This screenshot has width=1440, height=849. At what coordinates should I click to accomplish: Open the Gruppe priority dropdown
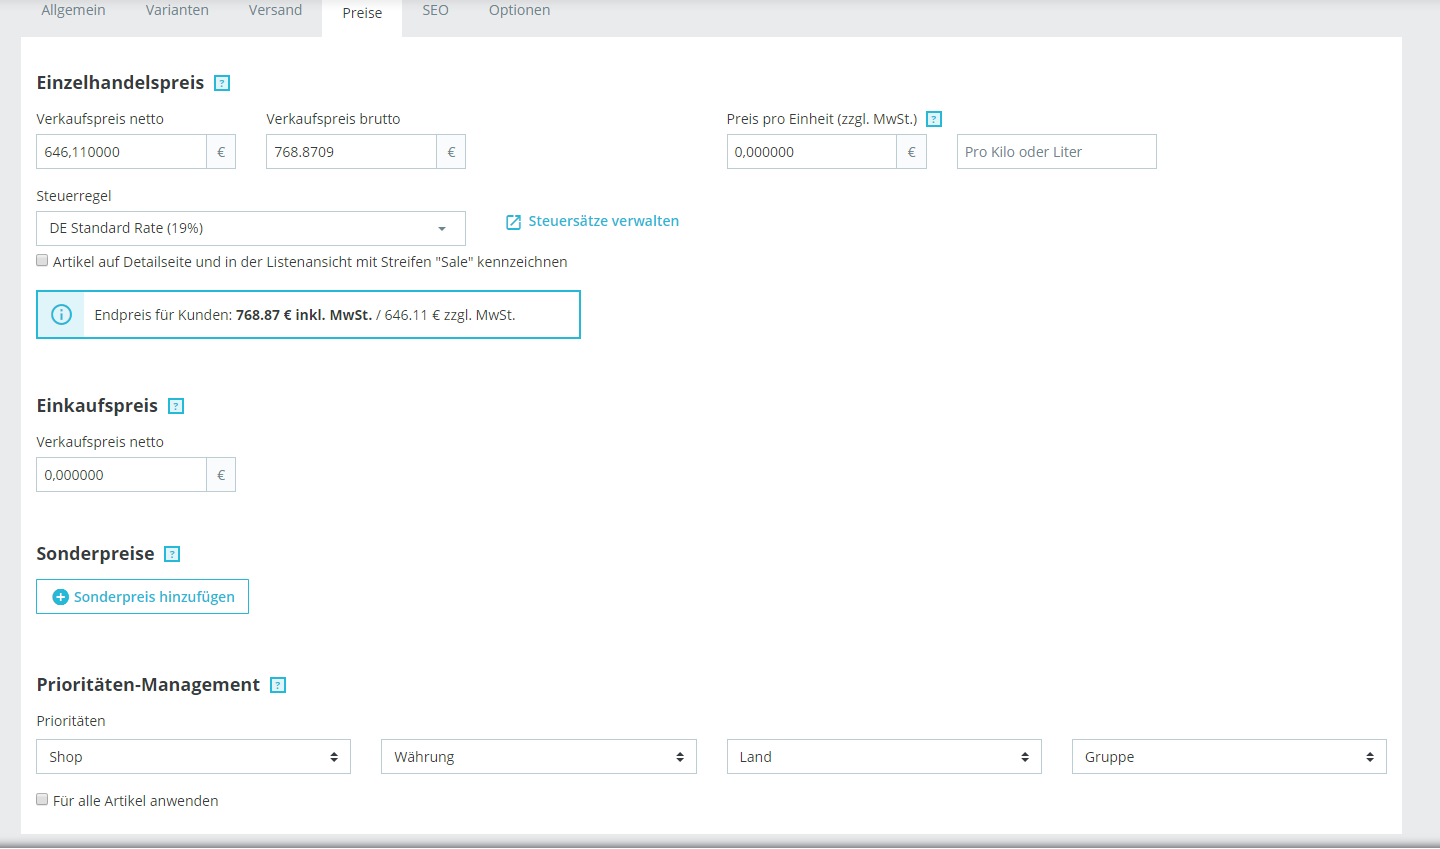[x=1229, y=757]
